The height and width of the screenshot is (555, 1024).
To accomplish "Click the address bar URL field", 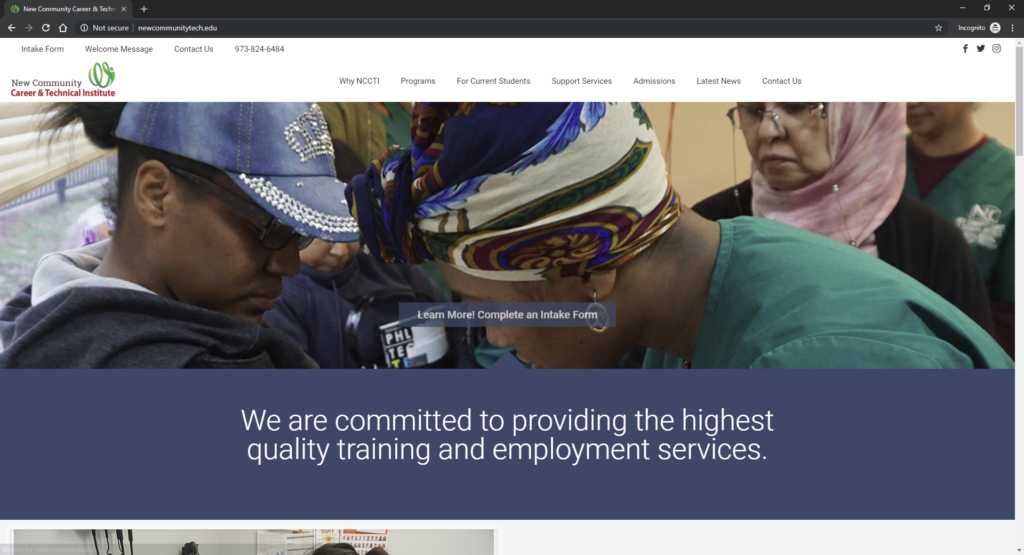I will click(522, 28).
